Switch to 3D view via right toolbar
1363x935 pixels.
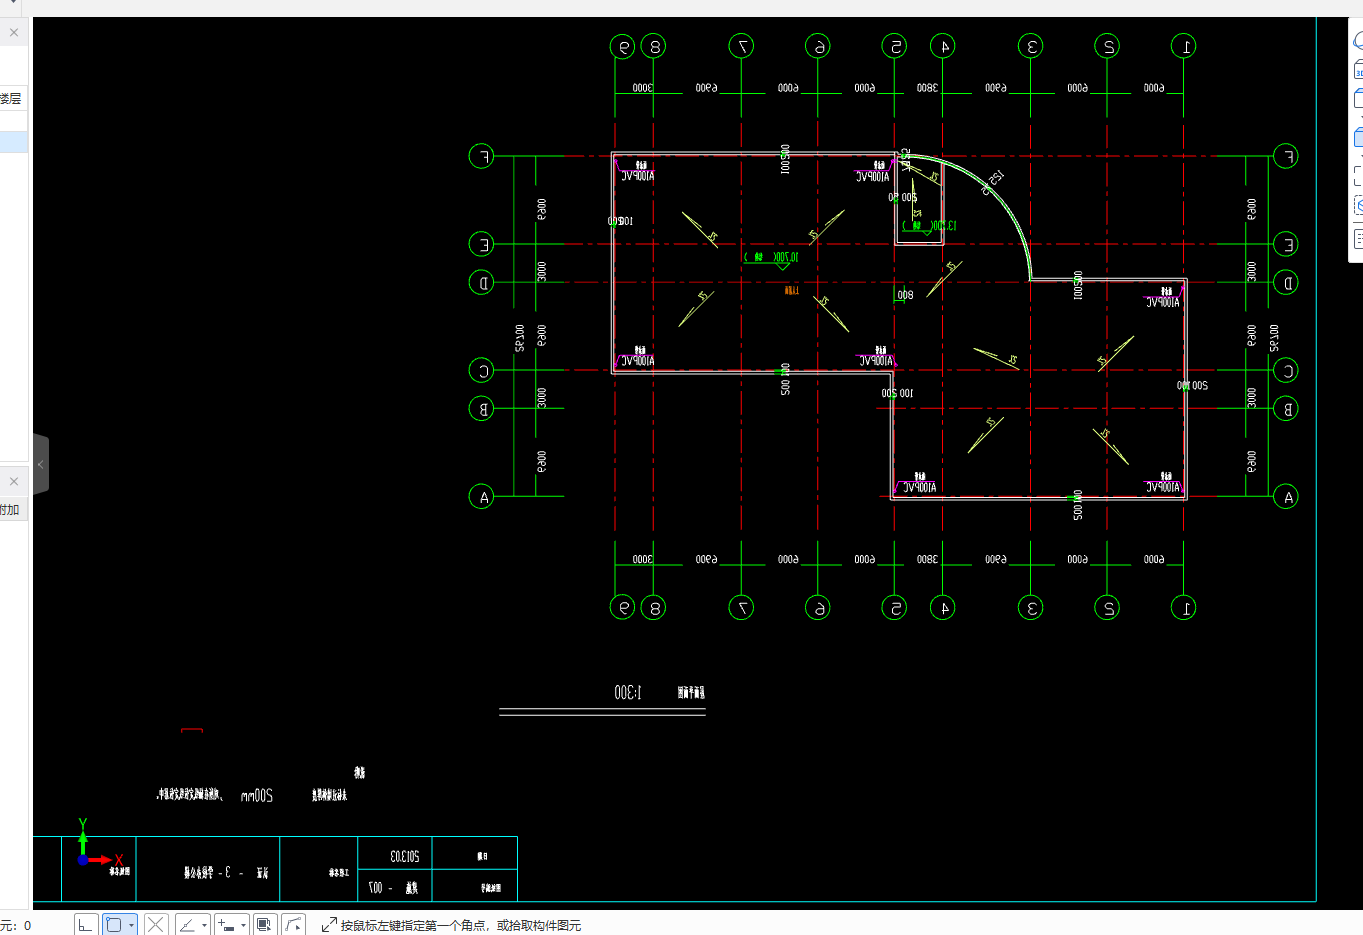pos(1358,70)
